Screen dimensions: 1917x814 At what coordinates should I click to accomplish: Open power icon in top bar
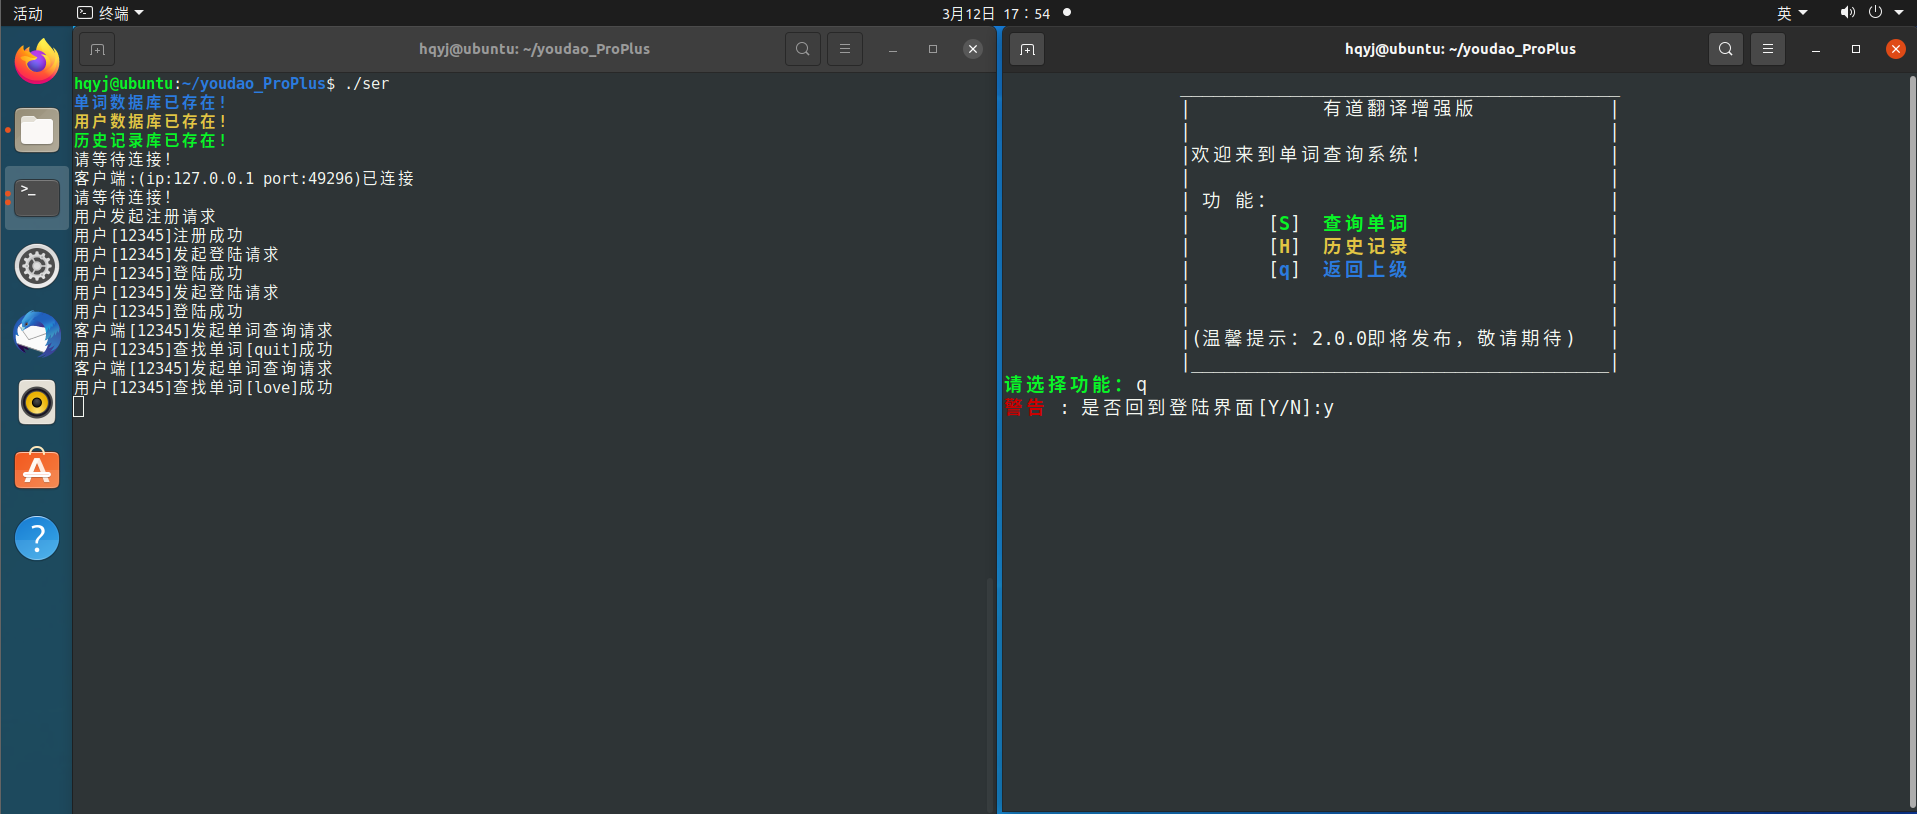click(x=1875, y=13)
